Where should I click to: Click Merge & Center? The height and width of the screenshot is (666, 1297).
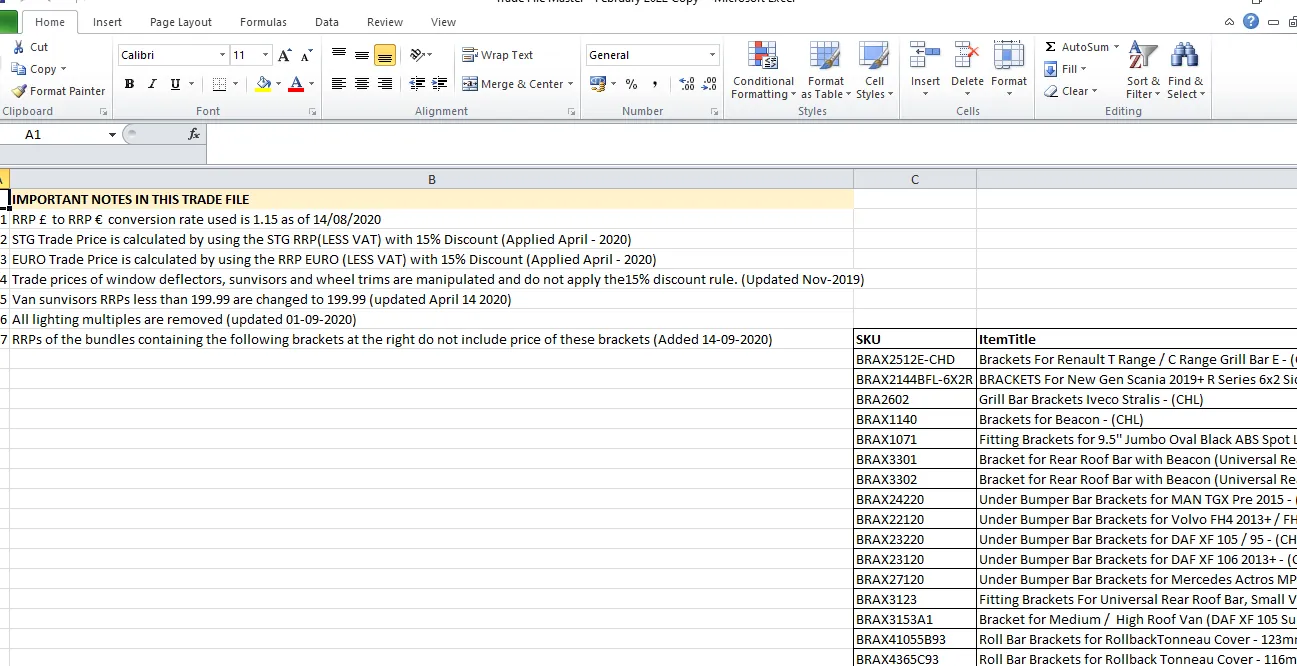[x=513, y=84]
